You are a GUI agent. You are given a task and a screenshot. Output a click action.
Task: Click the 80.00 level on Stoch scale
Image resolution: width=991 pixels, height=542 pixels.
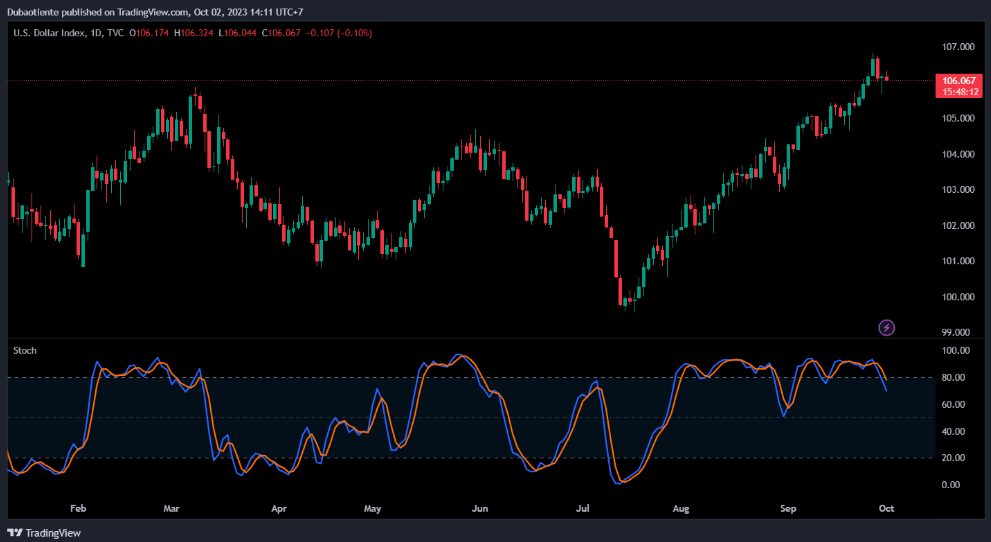pos(953,378)
